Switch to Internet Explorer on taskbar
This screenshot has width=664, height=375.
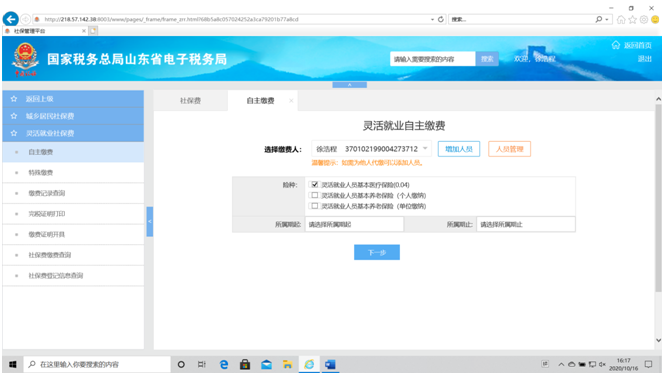[x=309, y=364]
